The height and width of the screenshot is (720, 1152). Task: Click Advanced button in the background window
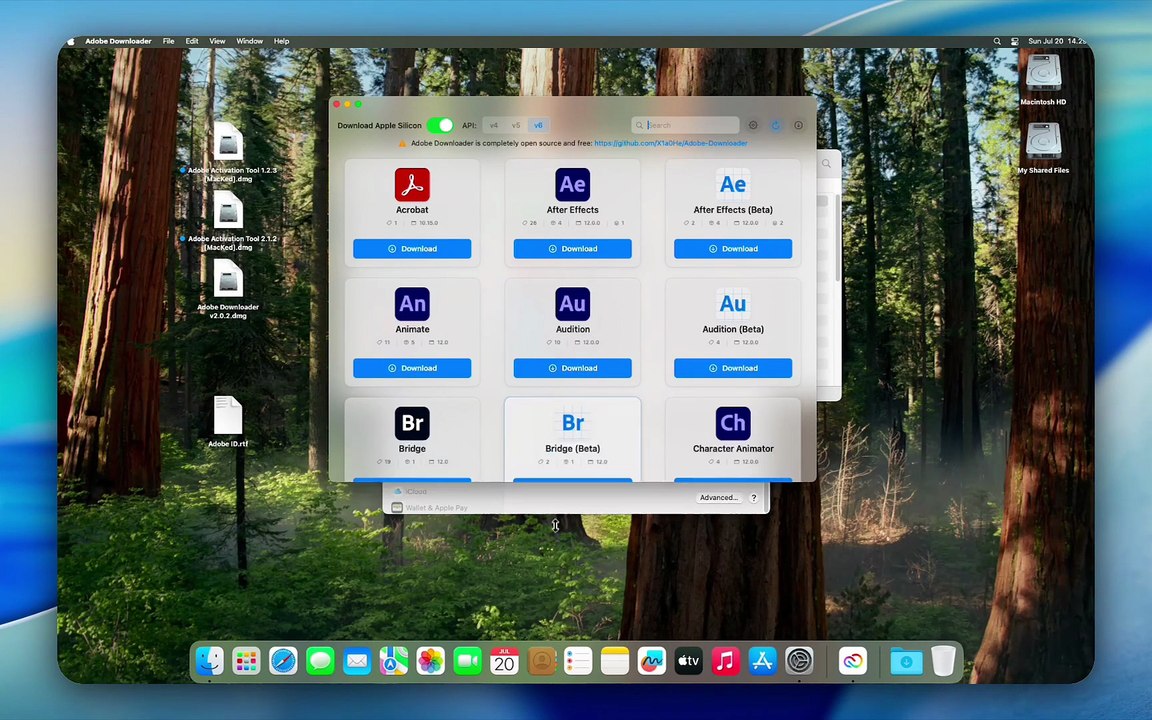click(x=719, y=497)
